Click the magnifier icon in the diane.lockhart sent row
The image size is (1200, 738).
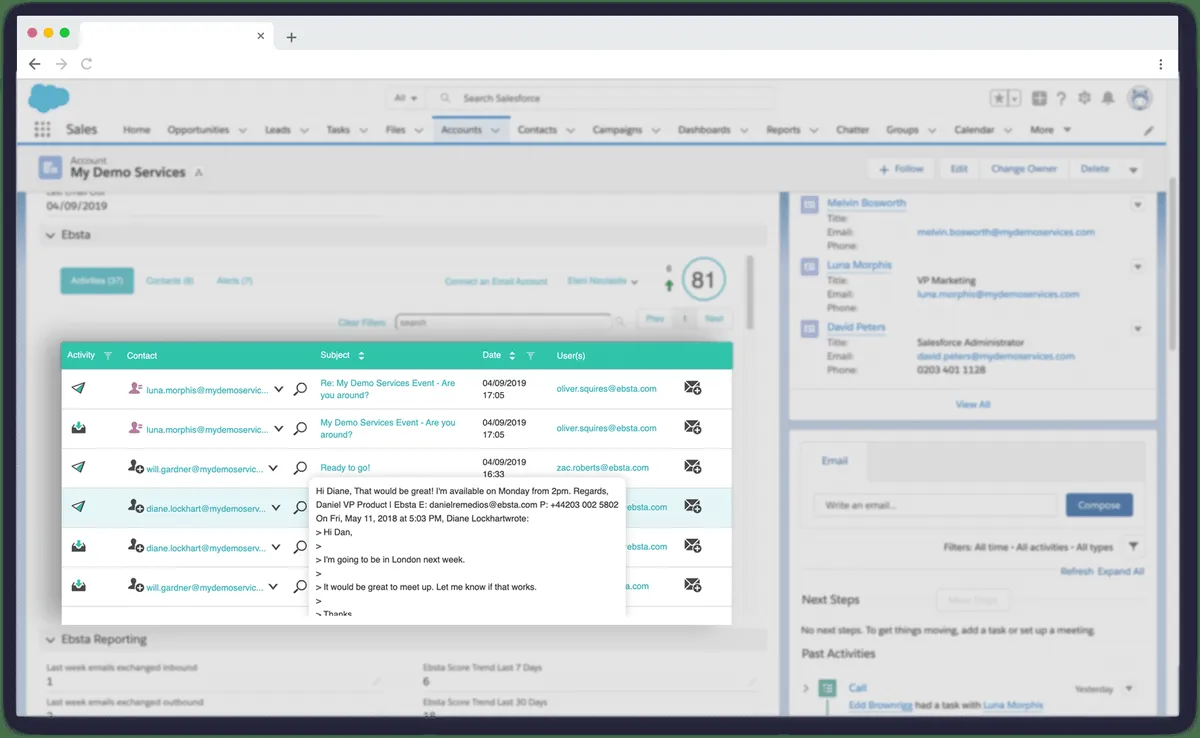pos(300,507)
